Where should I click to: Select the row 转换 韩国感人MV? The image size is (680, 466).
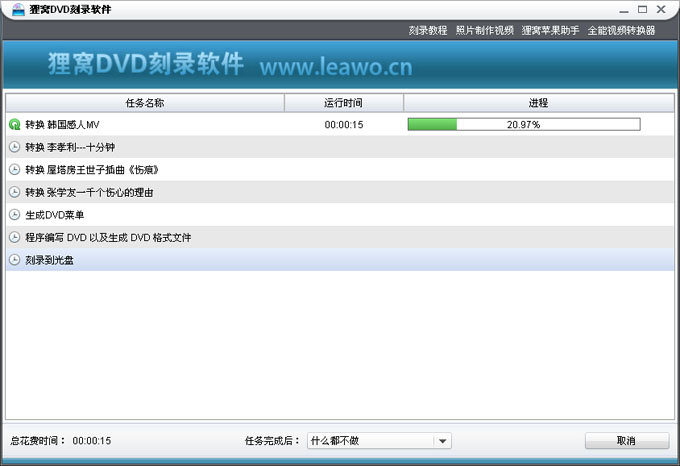[x=340, y=125]
